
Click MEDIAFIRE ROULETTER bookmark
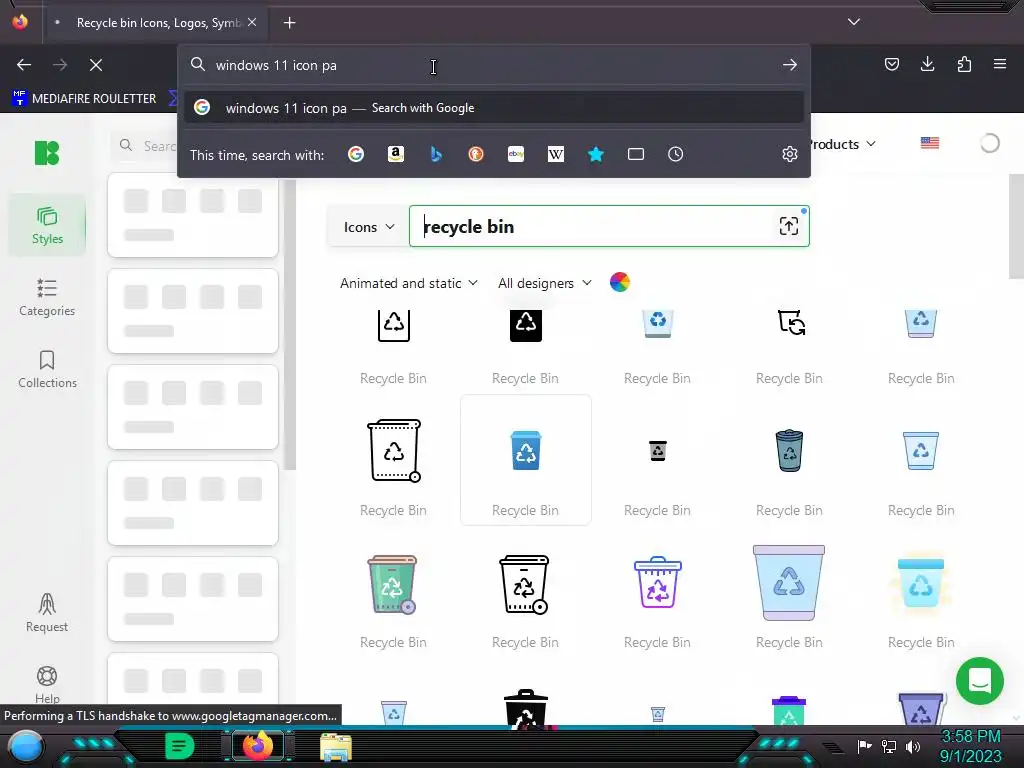pos(85,99)
